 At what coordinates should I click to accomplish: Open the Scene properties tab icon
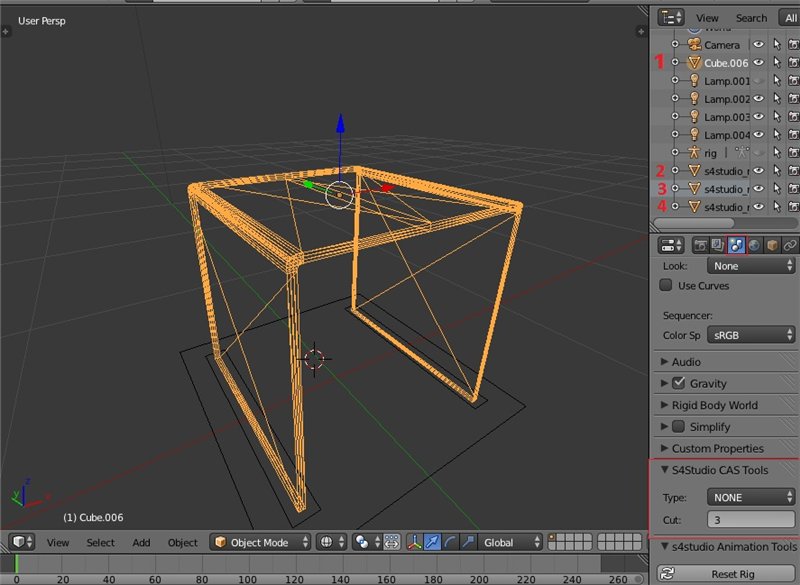736,244
